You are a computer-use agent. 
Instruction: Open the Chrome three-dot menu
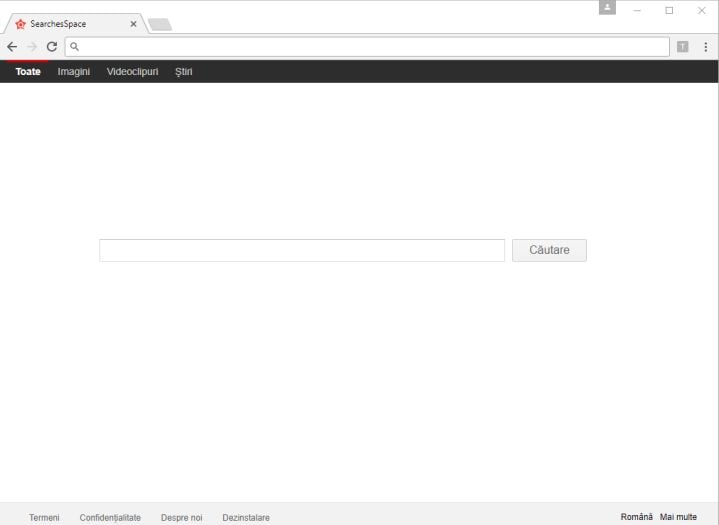[x=706, y=47]
